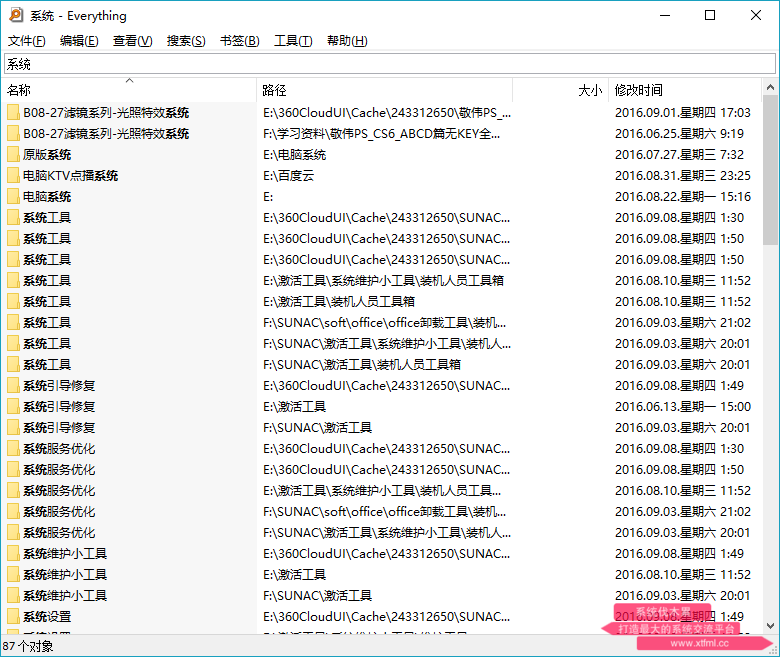Click folder icon of 系统维护小工具 in E:\激活工具

tap(13, 574)
